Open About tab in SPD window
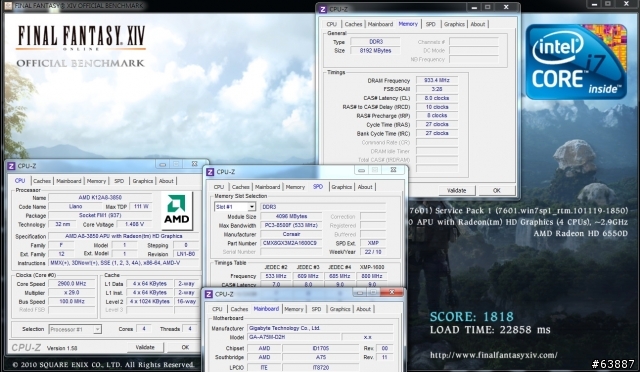This screenshot has height=372, width=640. (x=365, y=187)
